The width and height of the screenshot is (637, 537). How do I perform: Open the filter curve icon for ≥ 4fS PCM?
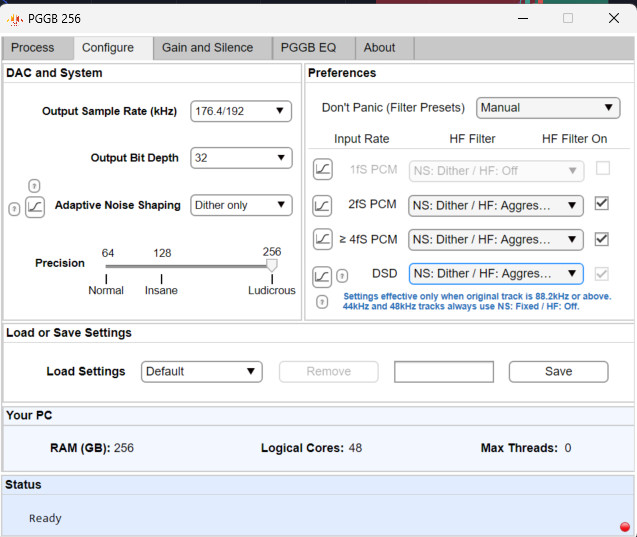(x=322, y=239)
